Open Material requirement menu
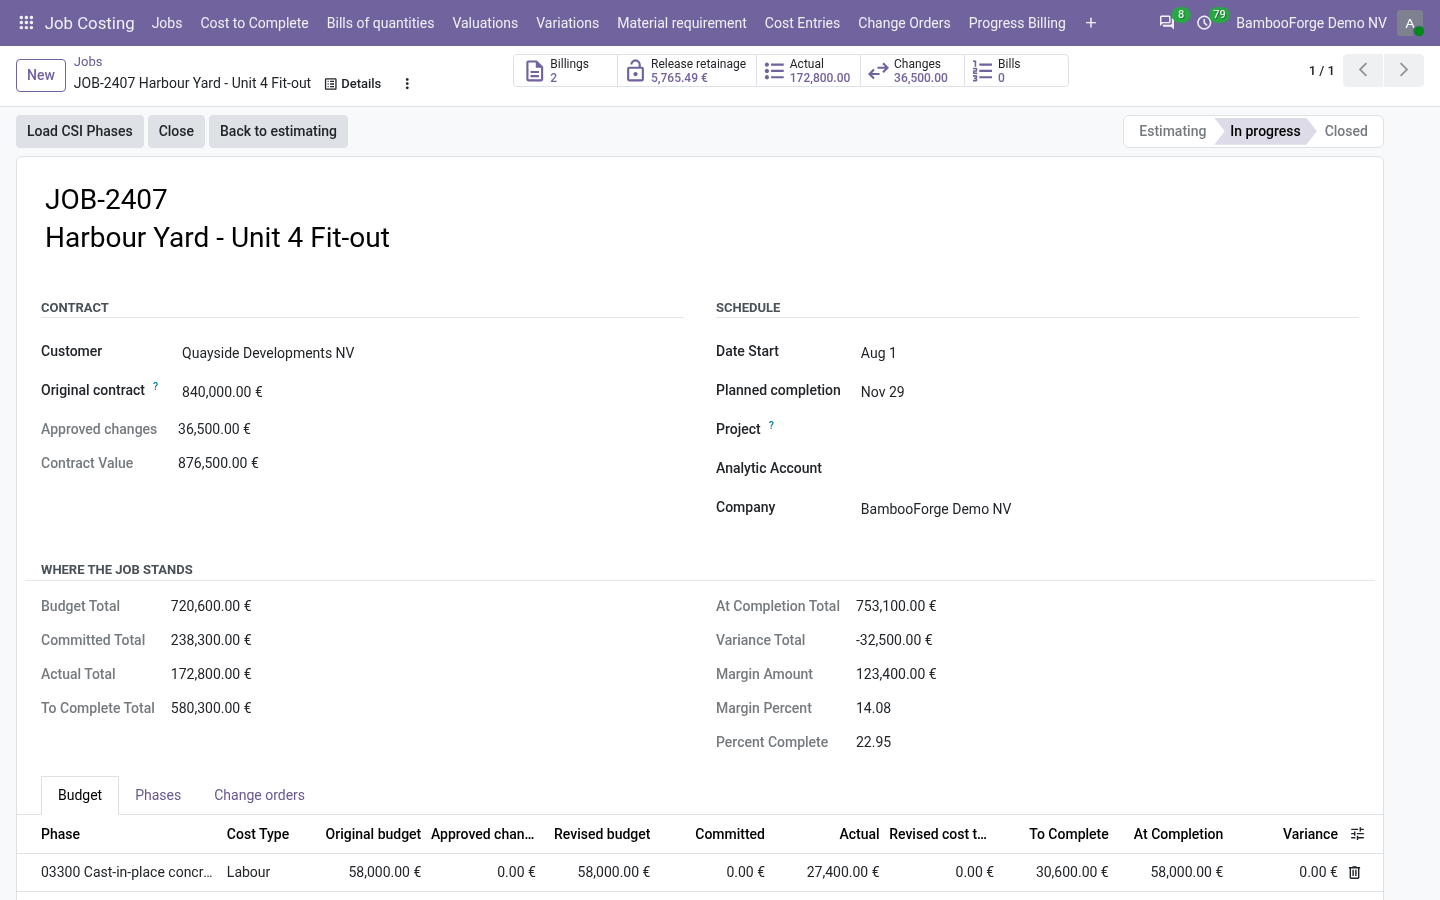 pos(682,23)
